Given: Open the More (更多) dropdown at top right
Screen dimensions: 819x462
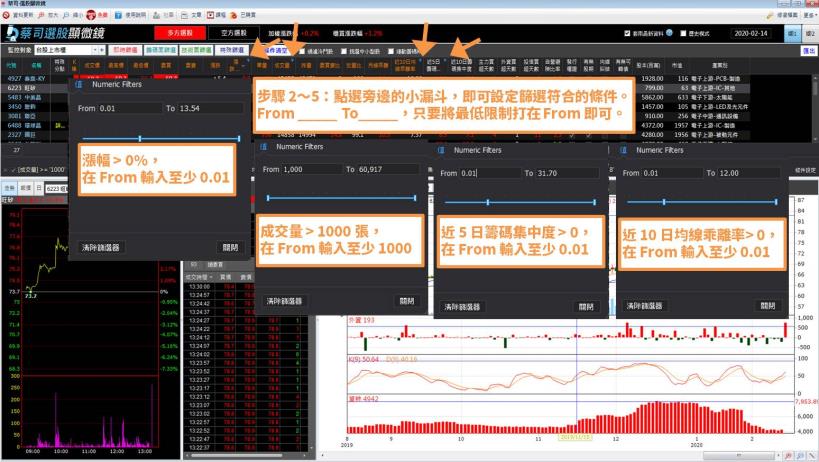Looking at the screenshot, I should point(811,15).
